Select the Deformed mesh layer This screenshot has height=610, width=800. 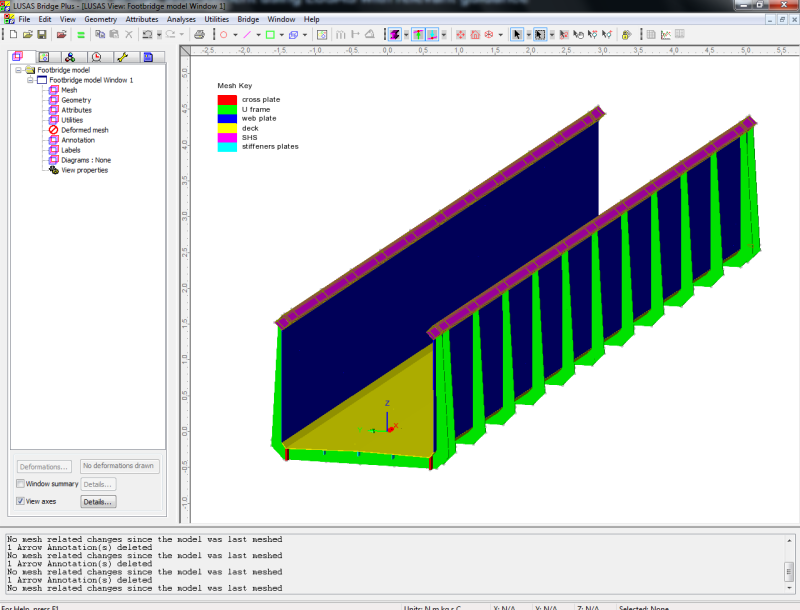pos(85,130)
